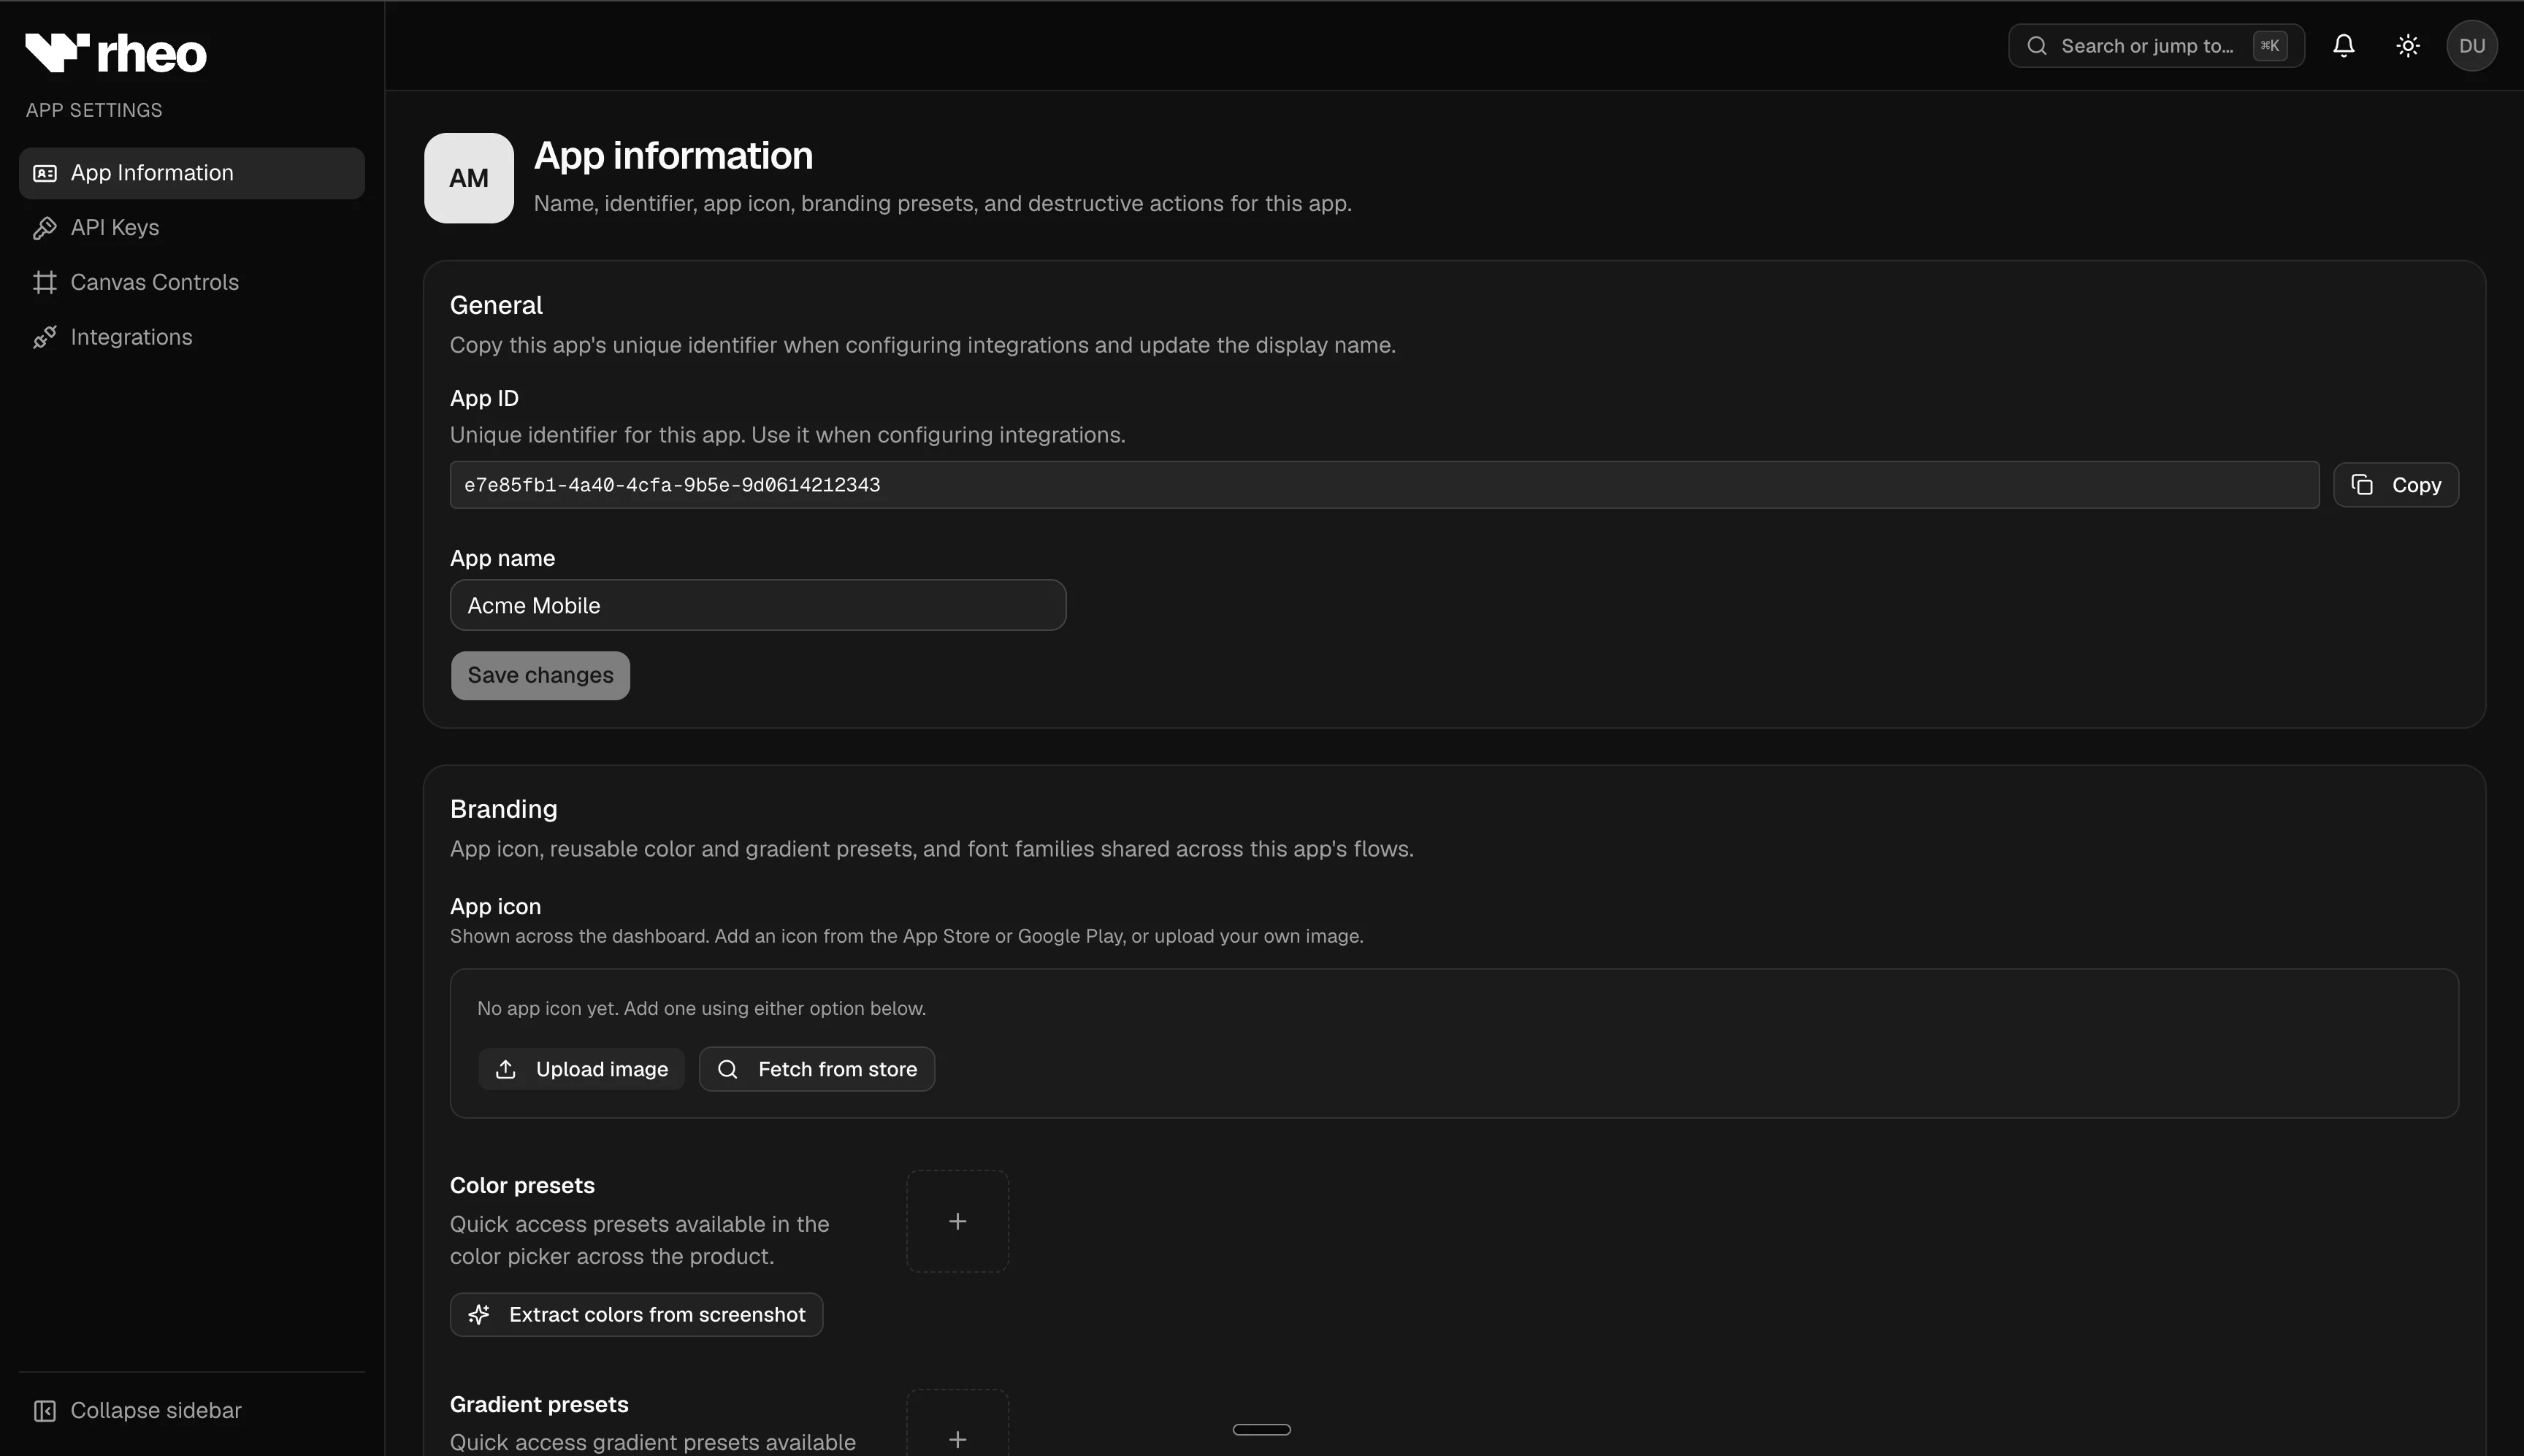The image size is (2524, 1456).
Task: Open the Canvas Controls settings page
Action: [x=192, y=283]
